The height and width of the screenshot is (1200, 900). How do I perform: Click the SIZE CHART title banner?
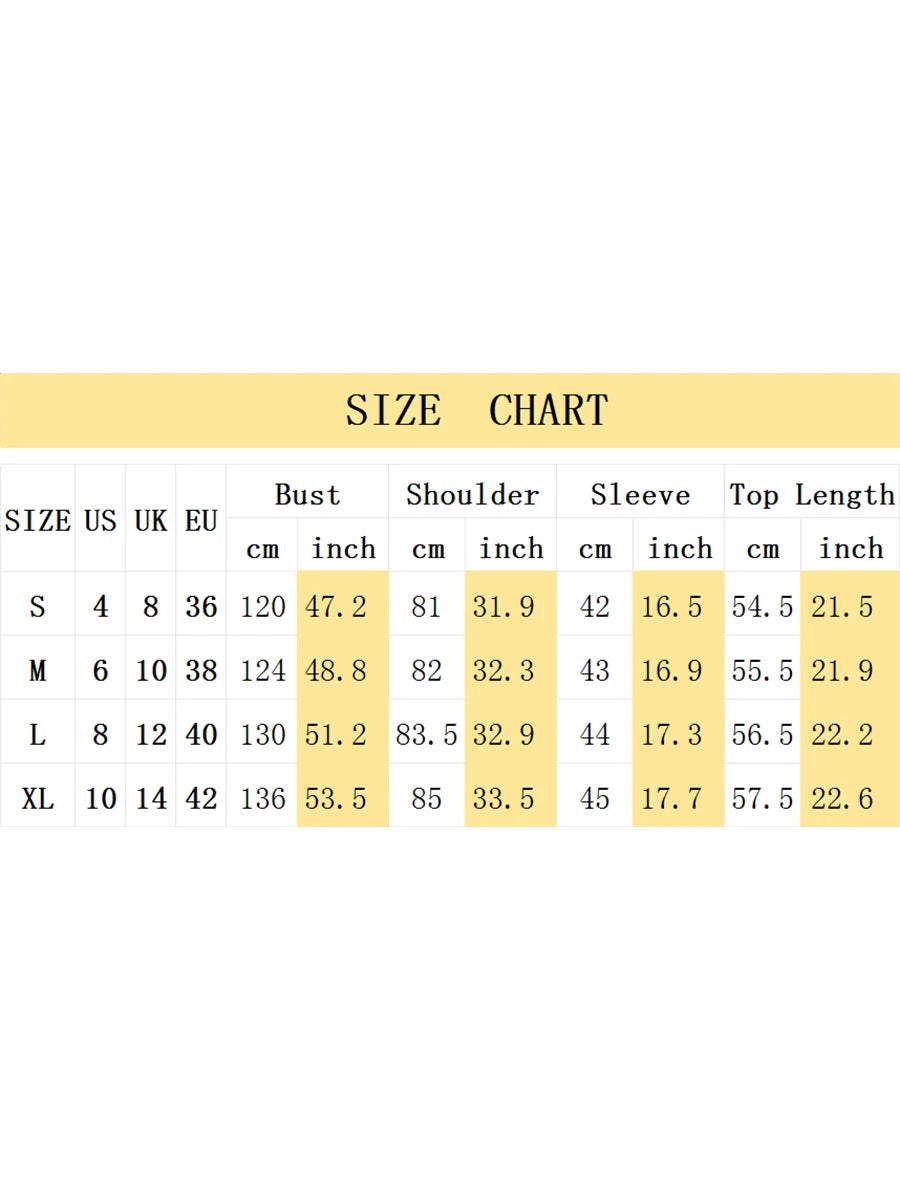476,410
